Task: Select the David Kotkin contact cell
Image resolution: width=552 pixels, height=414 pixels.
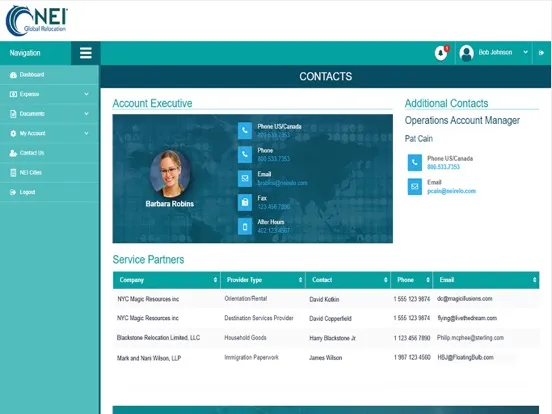Action: (x=324, y=299)
